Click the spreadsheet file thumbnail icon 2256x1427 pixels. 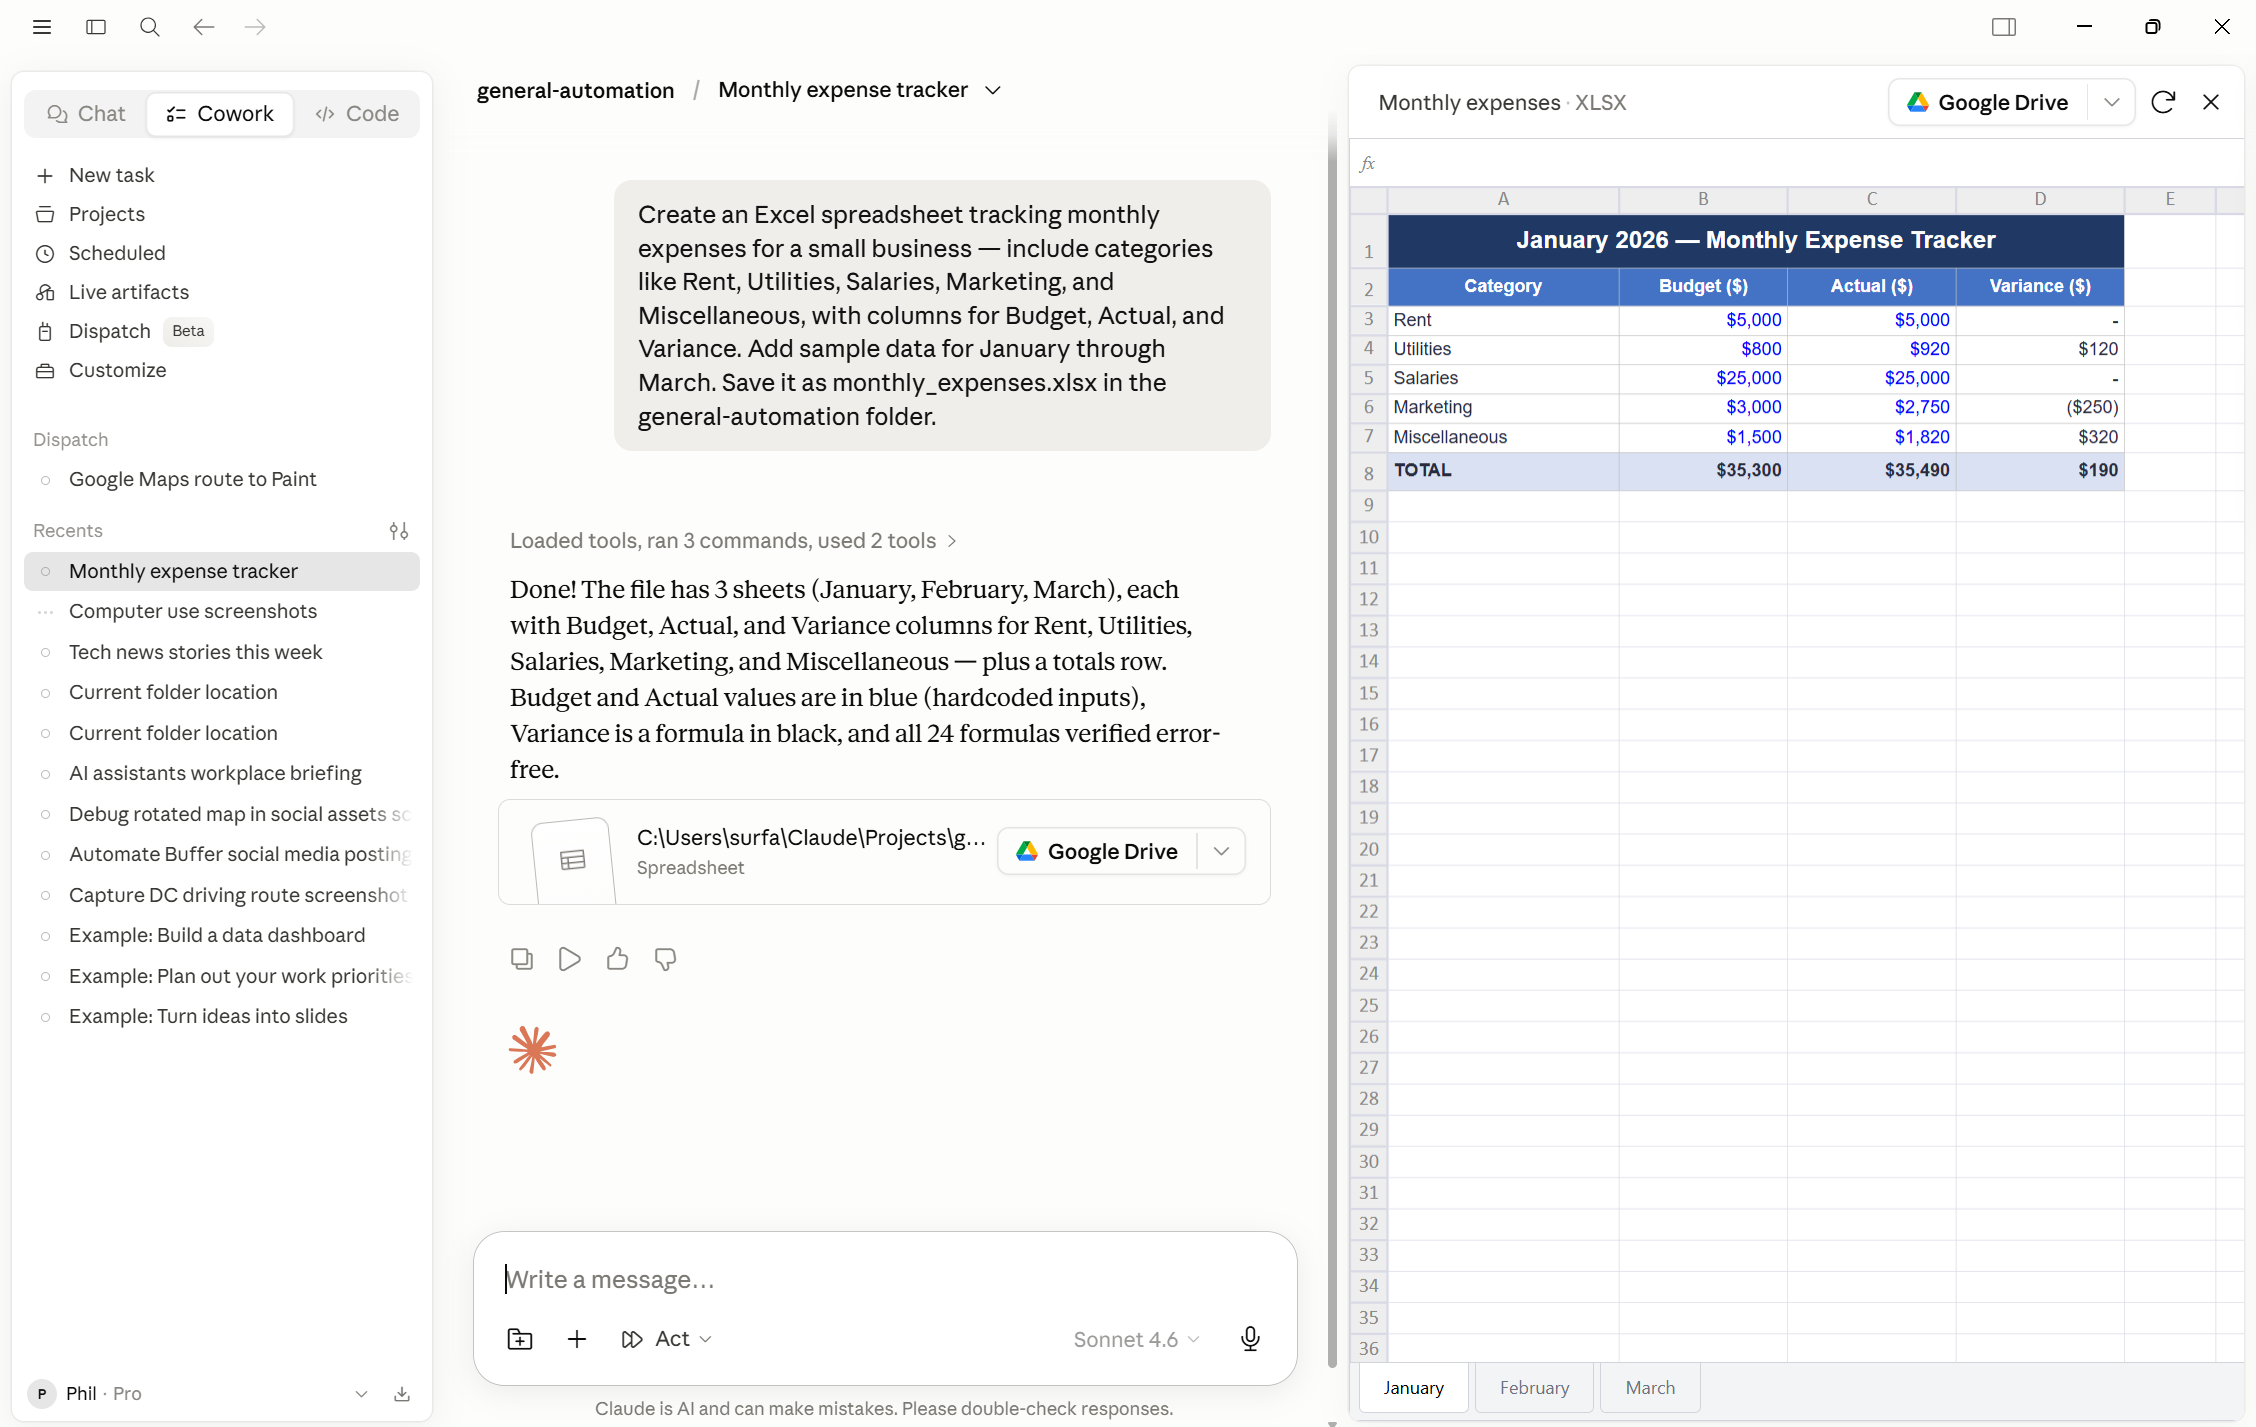point(573,860)
